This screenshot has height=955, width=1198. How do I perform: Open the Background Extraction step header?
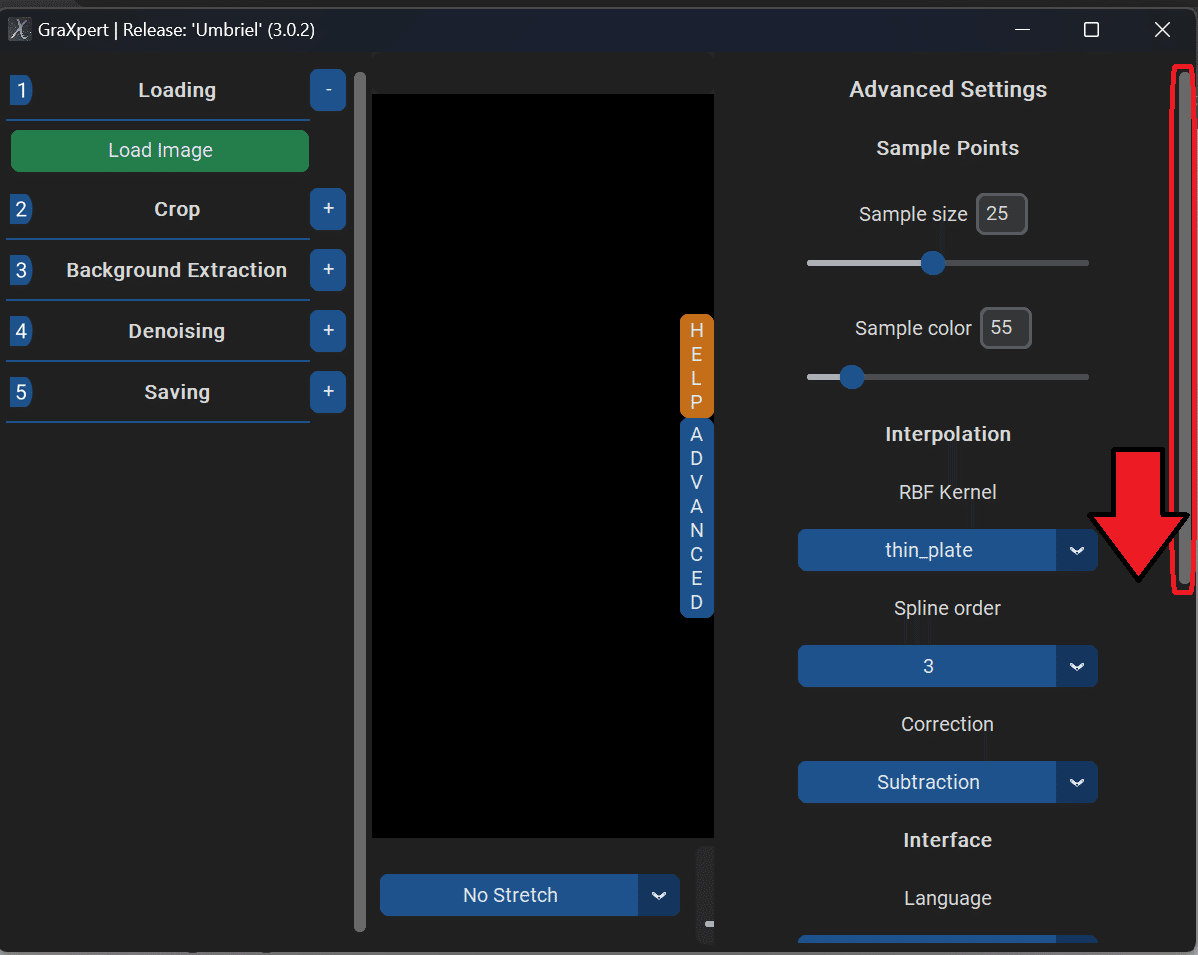(176, 270)
